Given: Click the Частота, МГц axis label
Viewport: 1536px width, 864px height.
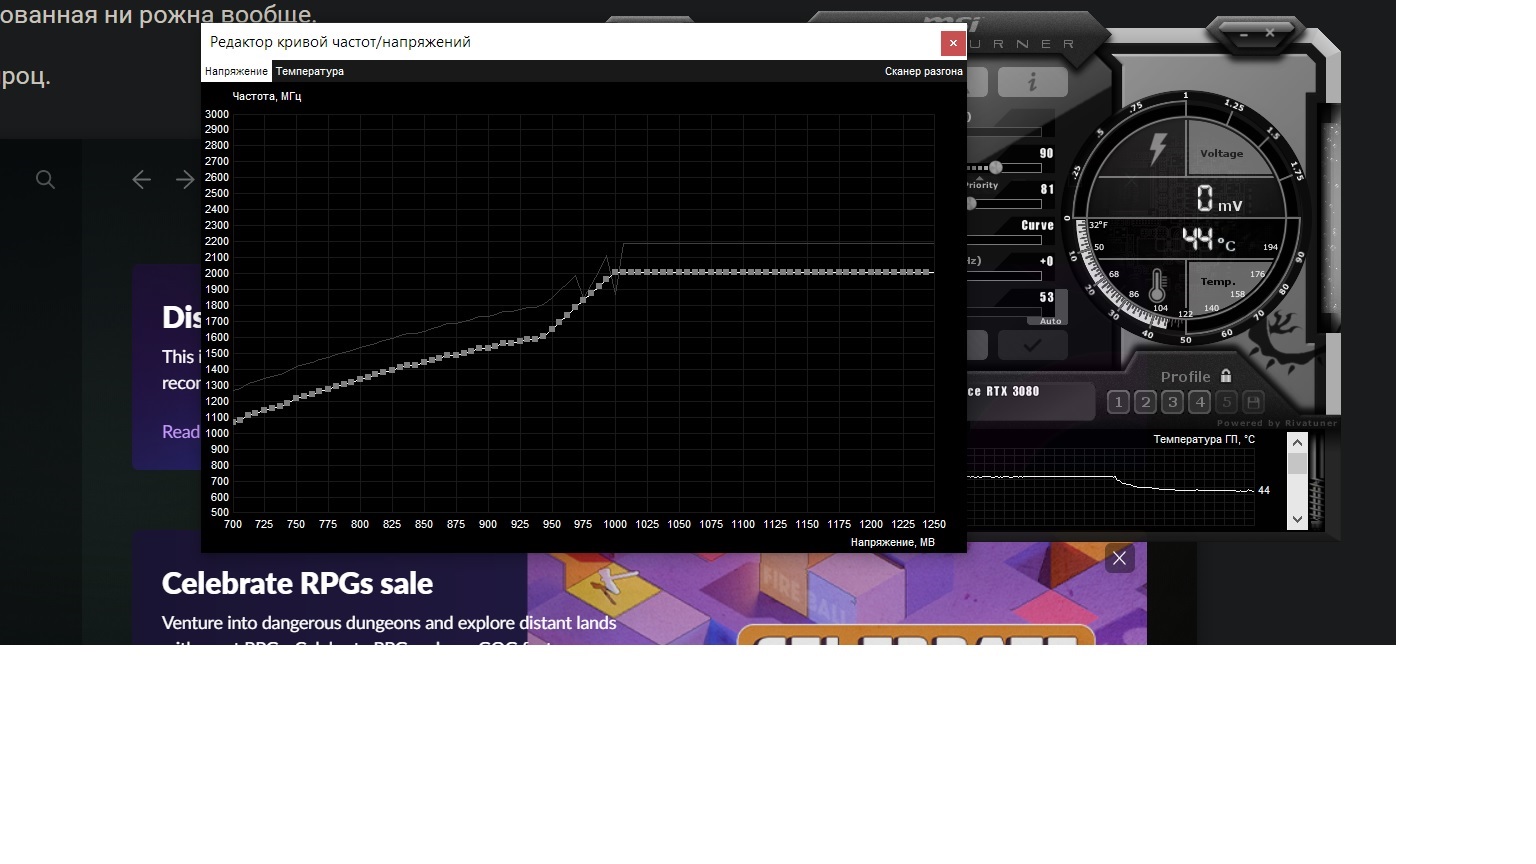Looking at the screenshot, I should pos(267,96).
